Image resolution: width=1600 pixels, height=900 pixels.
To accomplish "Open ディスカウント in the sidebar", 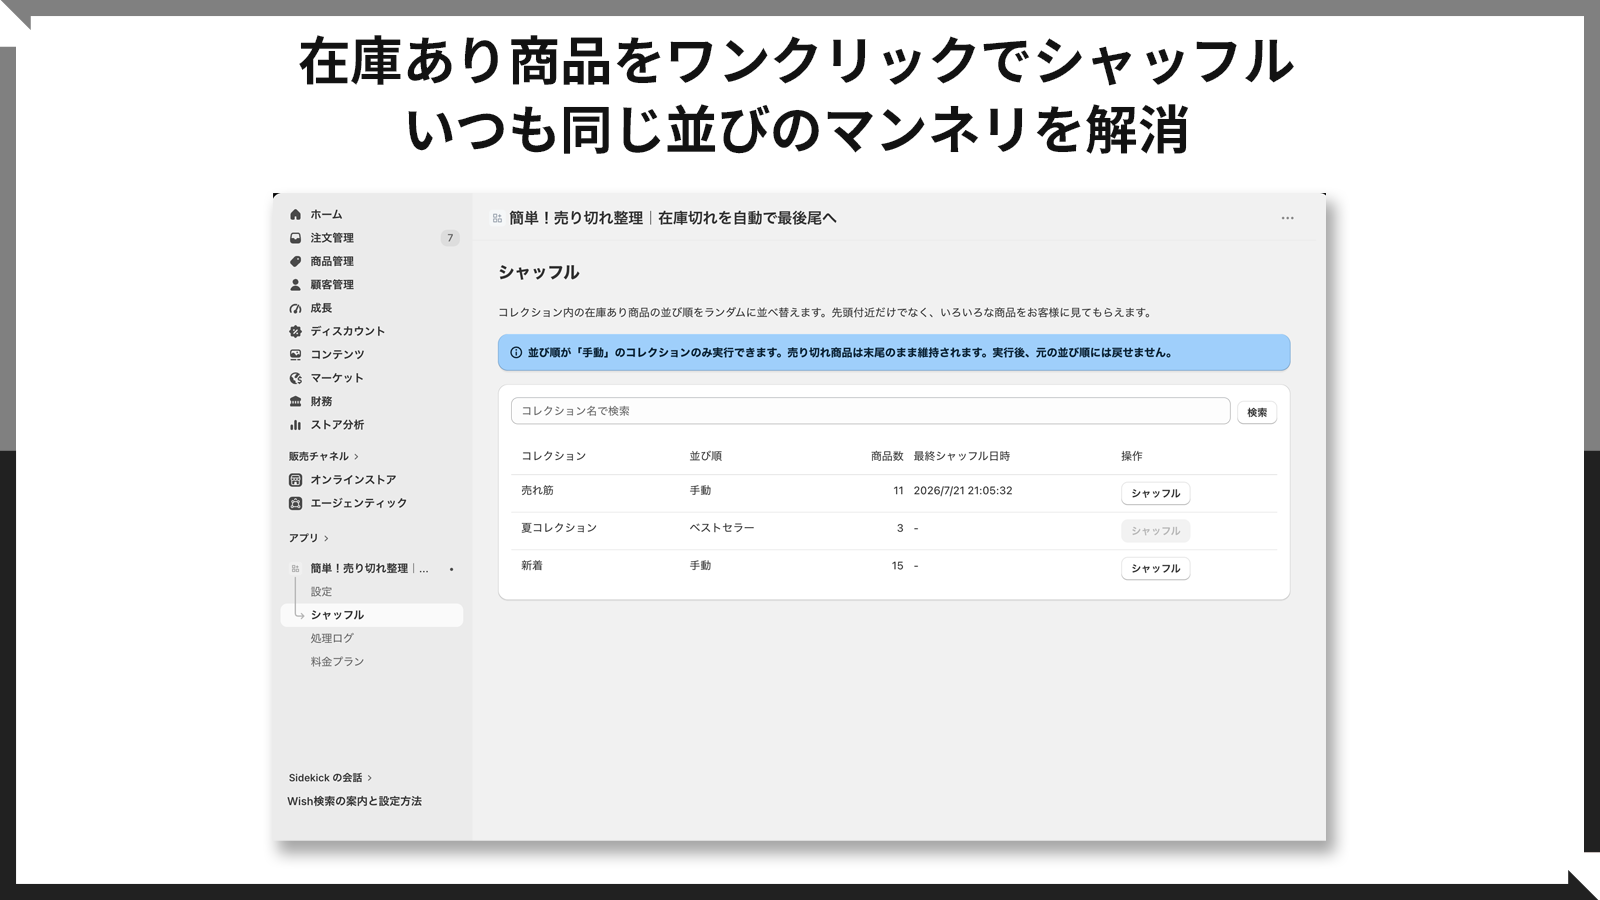I will coord(347,331).
